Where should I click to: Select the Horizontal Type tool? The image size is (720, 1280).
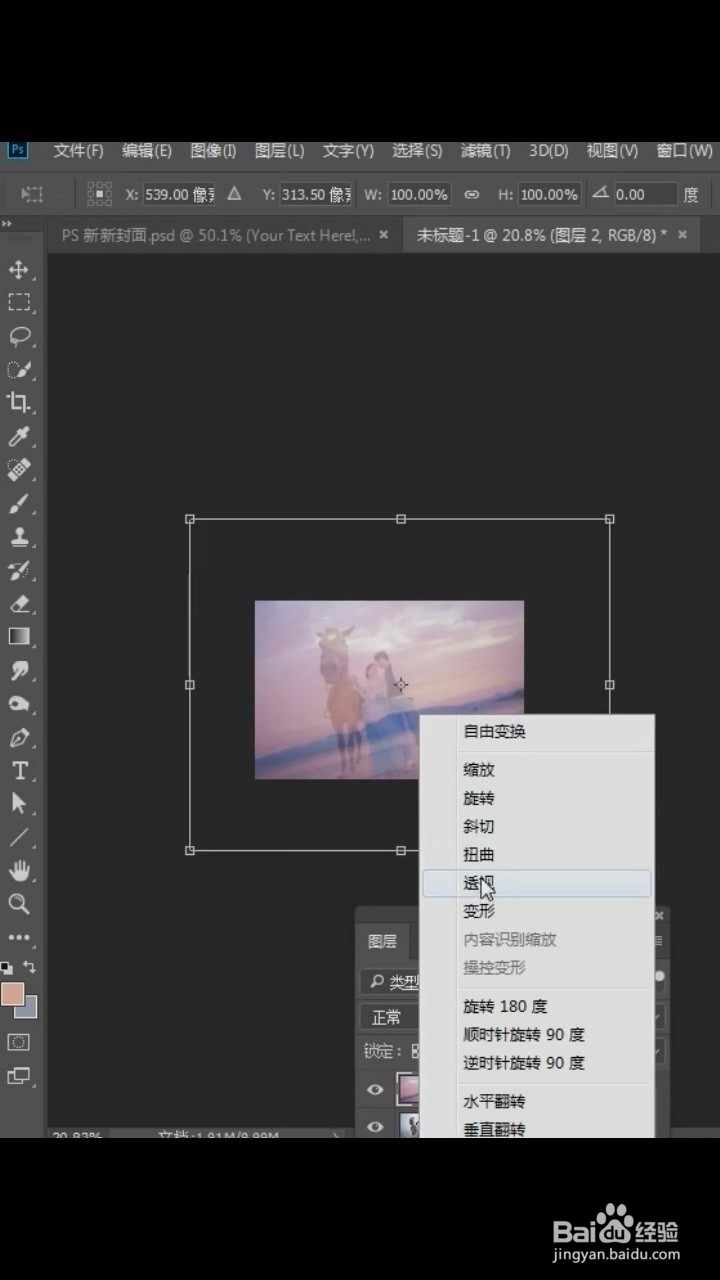pyautogui.click(x=19, y=771)
